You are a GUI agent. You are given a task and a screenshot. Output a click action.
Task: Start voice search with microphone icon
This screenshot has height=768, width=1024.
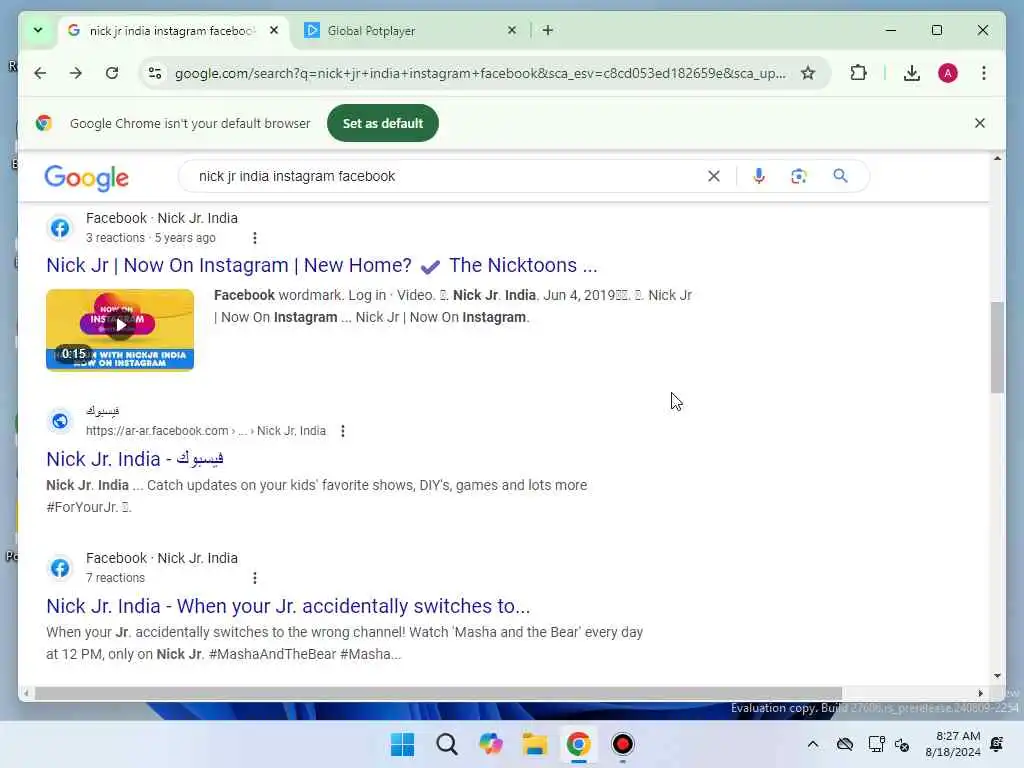759,176
